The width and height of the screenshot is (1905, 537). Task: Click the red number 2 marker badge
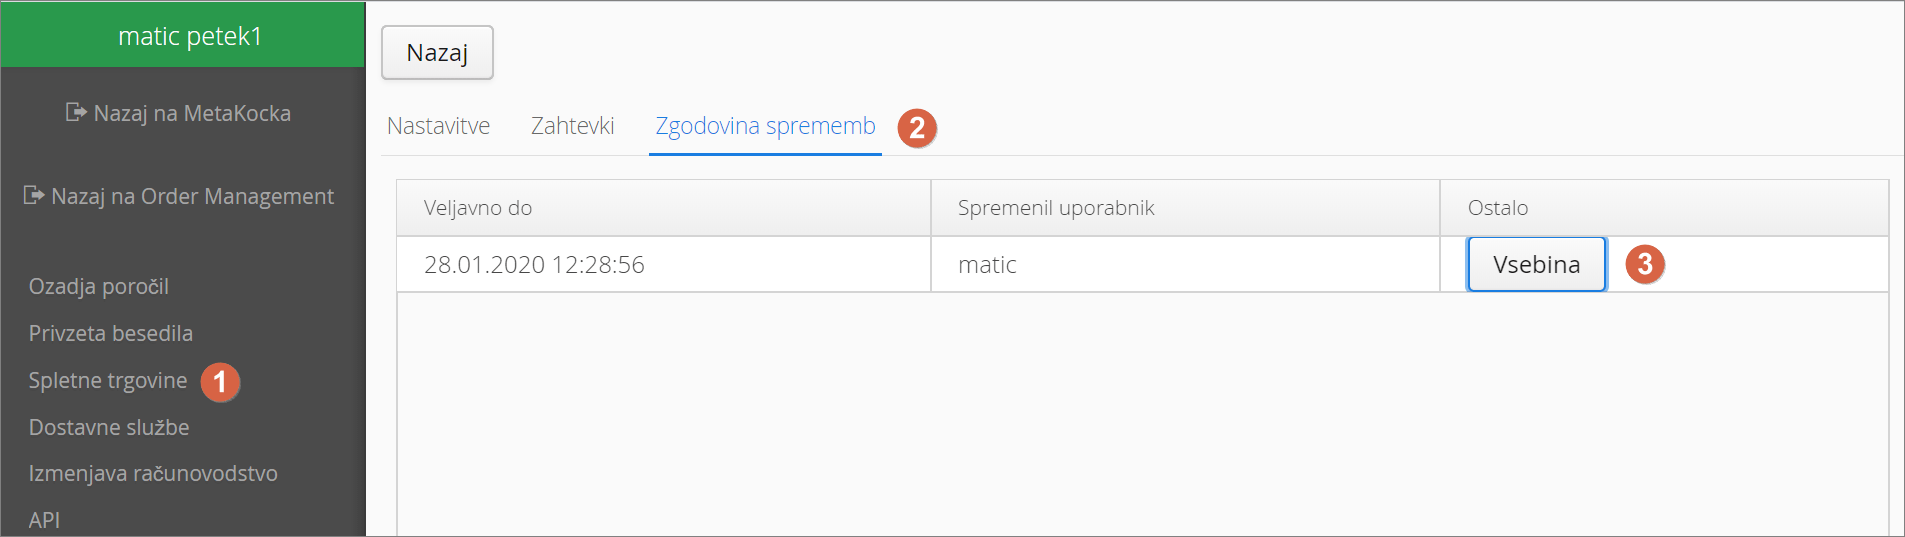click(917, 128)
